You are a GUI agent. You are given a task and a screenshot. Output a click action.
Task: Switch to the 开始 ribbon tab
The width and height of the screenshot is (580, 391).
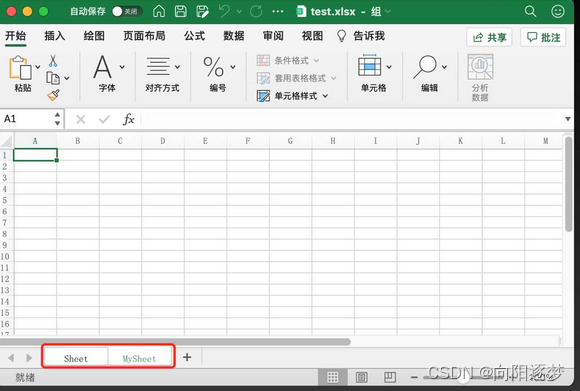point(16,36)
